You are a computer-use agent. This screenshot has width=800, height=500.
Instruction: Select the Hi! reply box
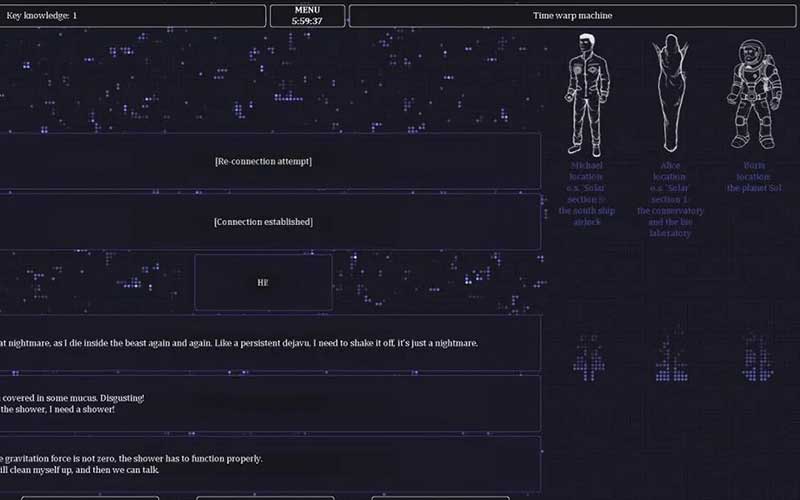(x=263, y=282)
